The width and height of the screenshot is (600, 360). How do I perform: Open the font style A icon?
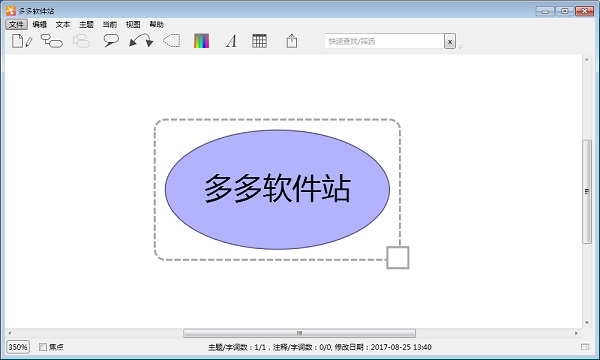(x=231, y=41)
